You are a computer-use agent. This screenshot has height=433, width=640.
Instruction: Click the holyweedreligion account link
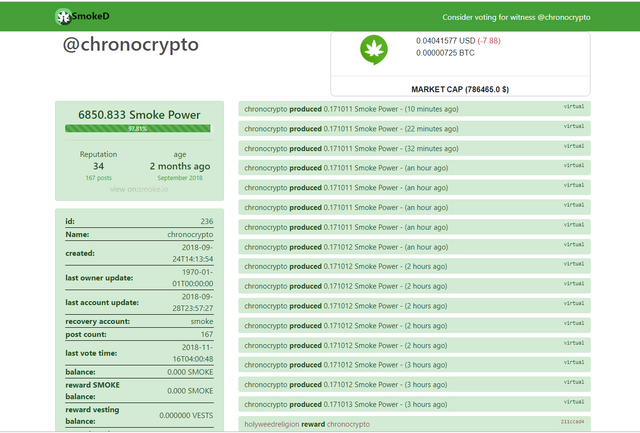click(272, 424)
